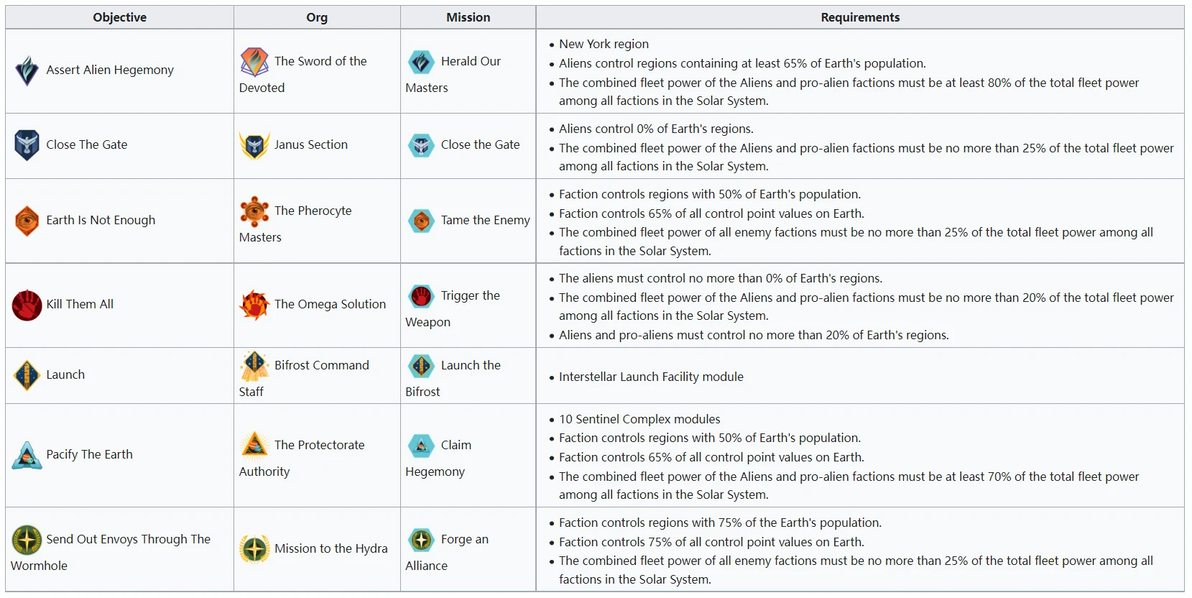Image resolution: width=1192 pixels, height=598 pixels.
Task: Select the Requirements column header
Action: pyautogui.click(x=860, y=17)
